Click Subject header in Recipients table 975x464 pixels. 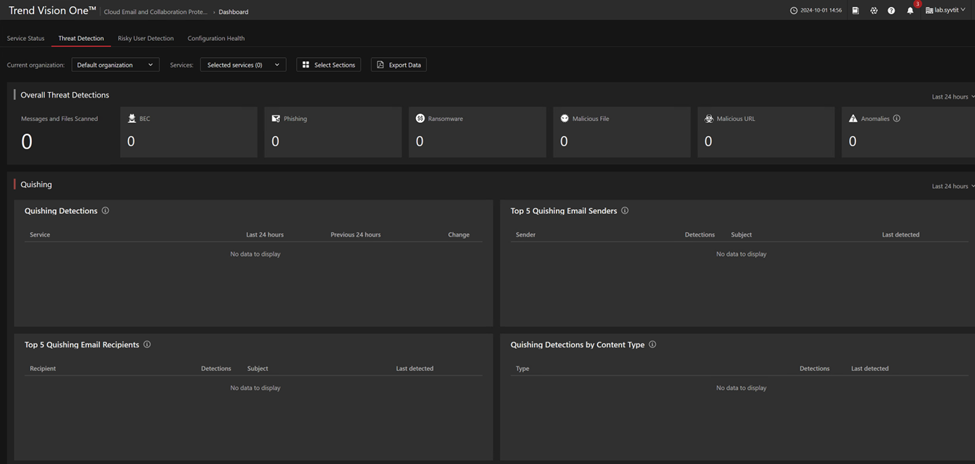(x=257, y=368)
